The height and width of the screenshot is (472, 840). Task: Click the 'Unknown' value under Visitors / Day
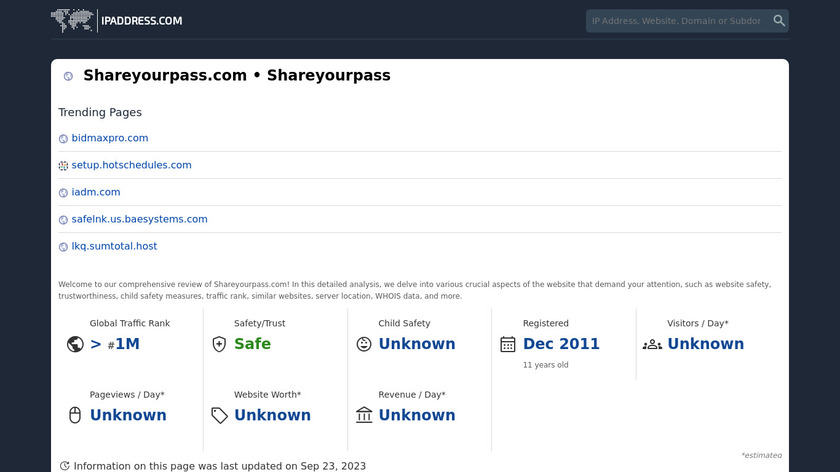[706, 344]
